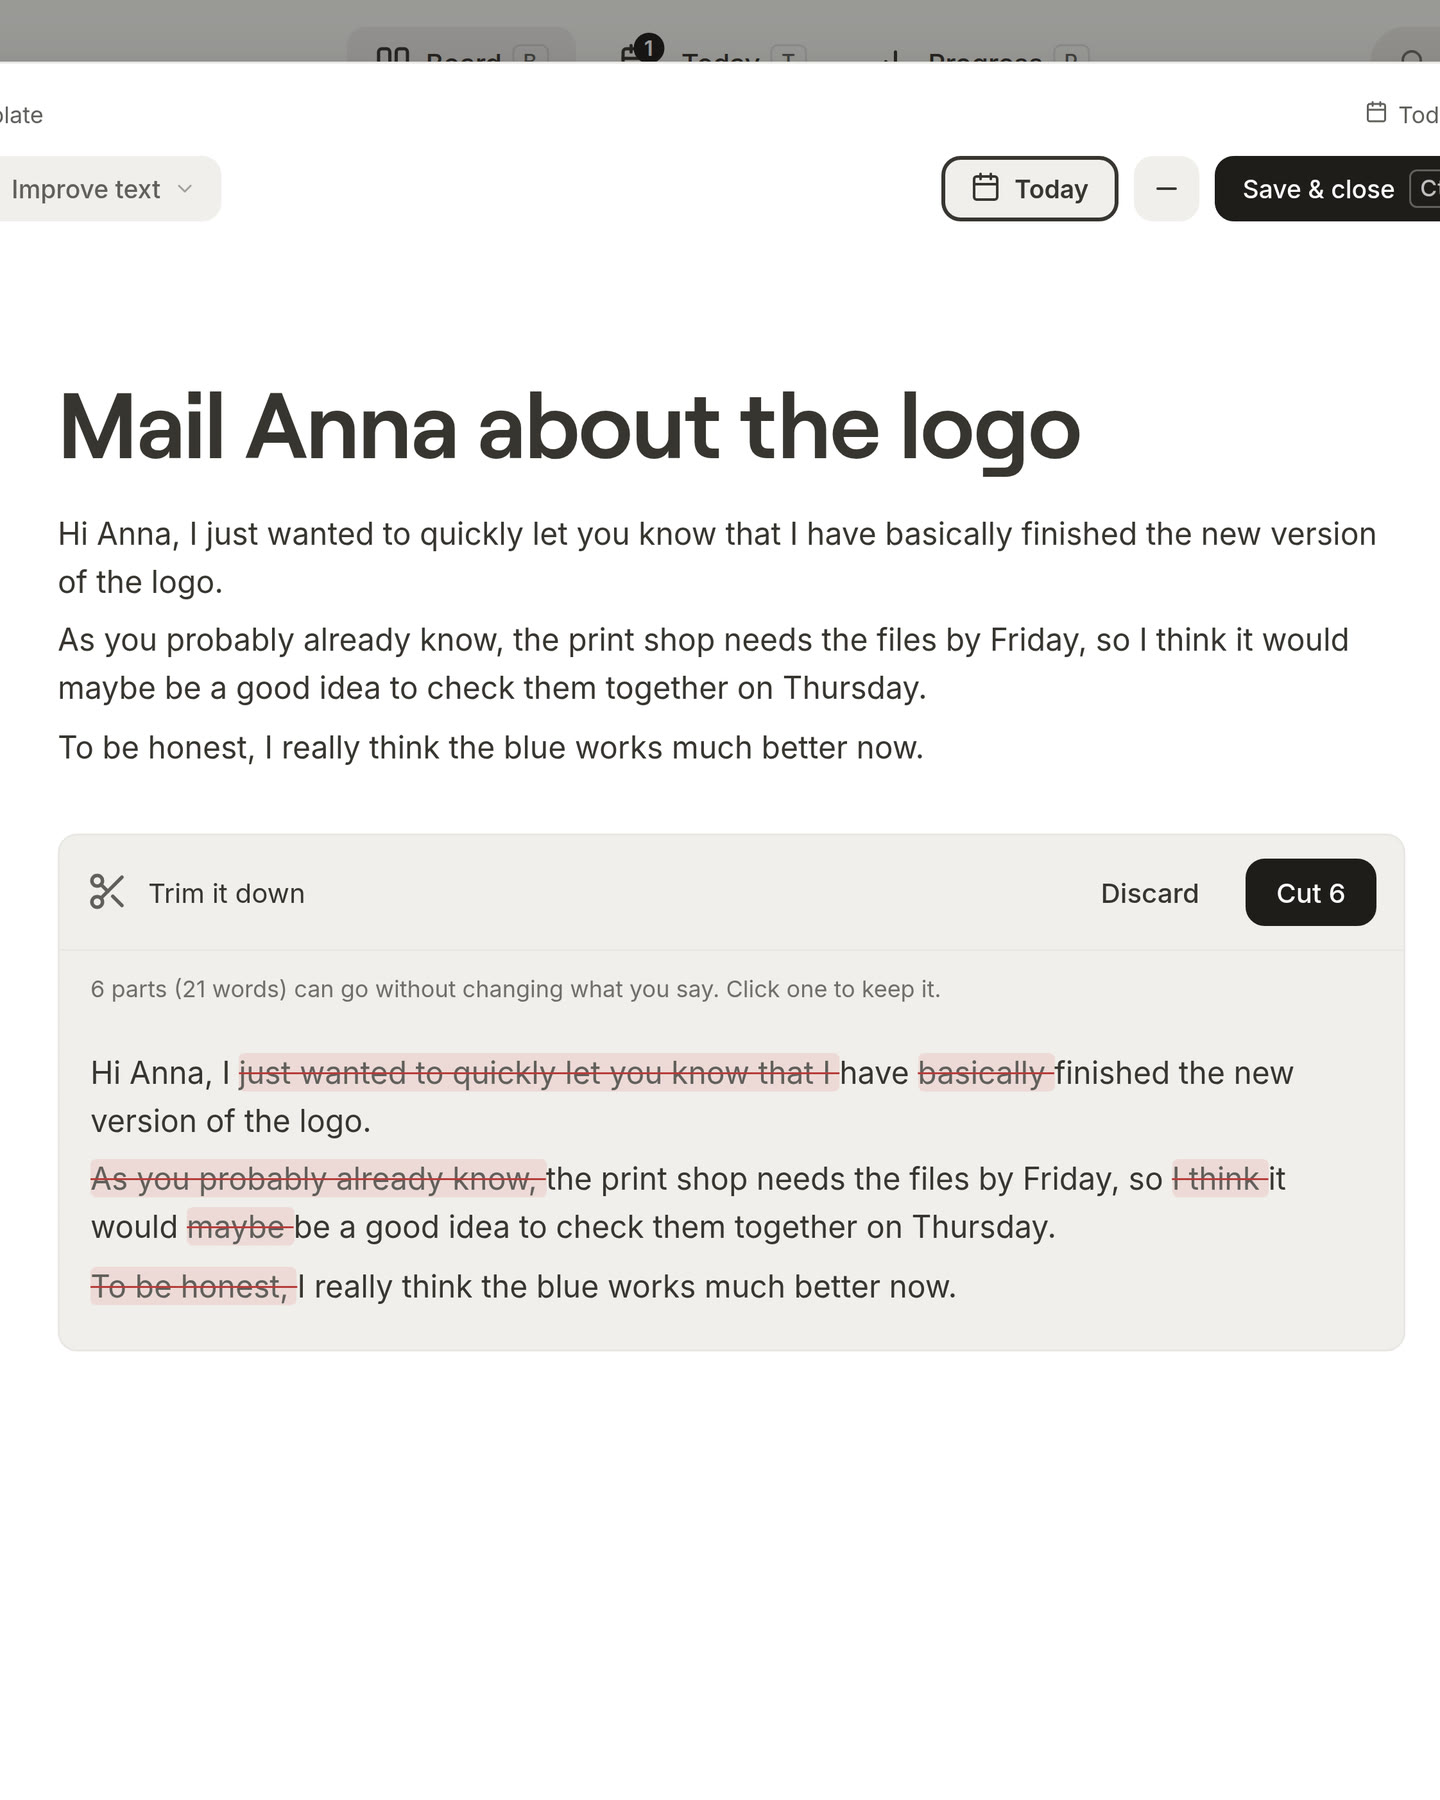
Task: Click the scissors Trim it down icon
Action: click(107, 892)
